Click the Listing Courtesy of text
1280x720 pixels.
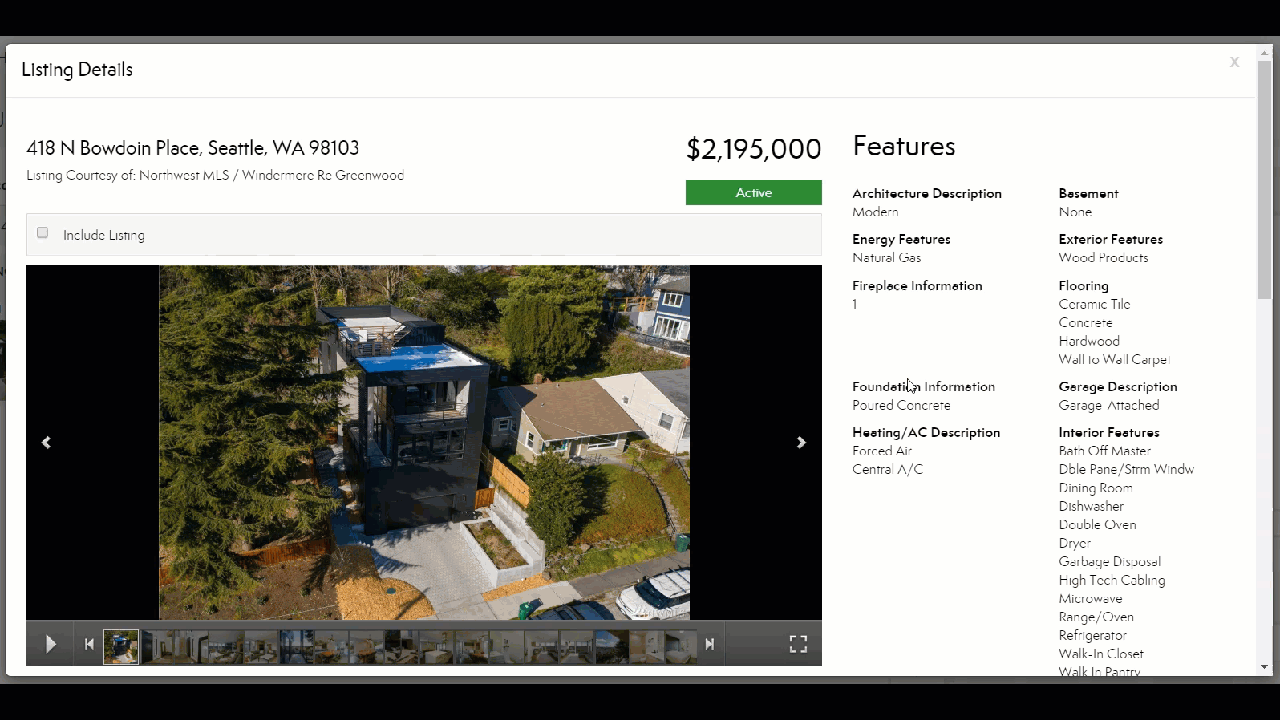215,176
